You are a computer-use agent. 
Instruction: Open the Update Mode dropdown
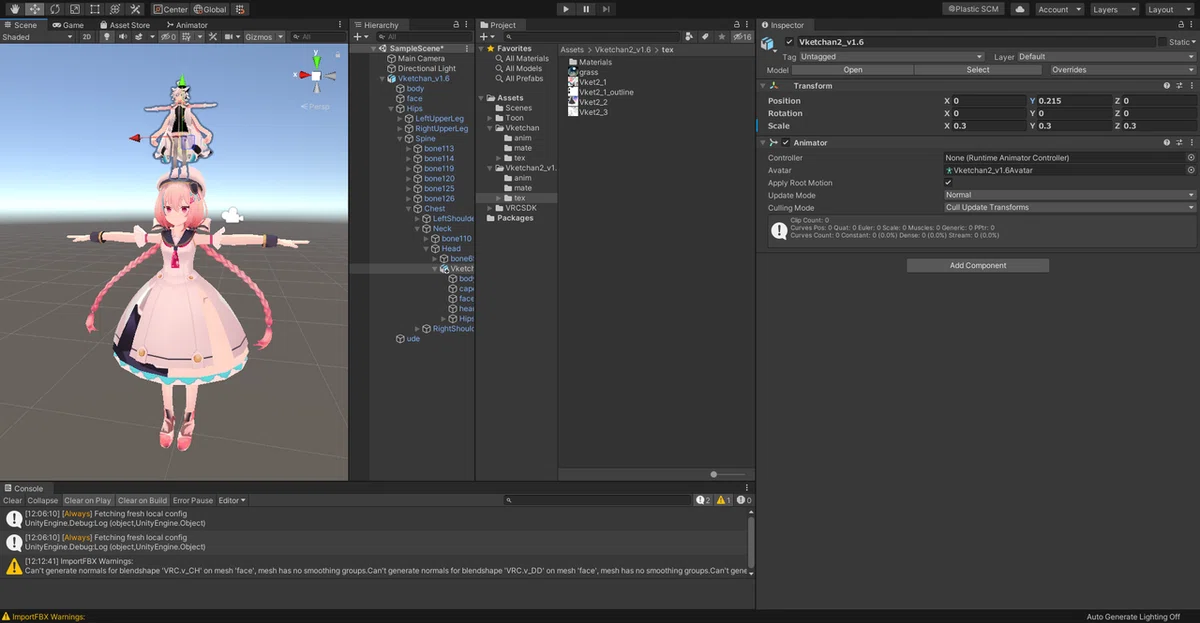point(1069,195)
